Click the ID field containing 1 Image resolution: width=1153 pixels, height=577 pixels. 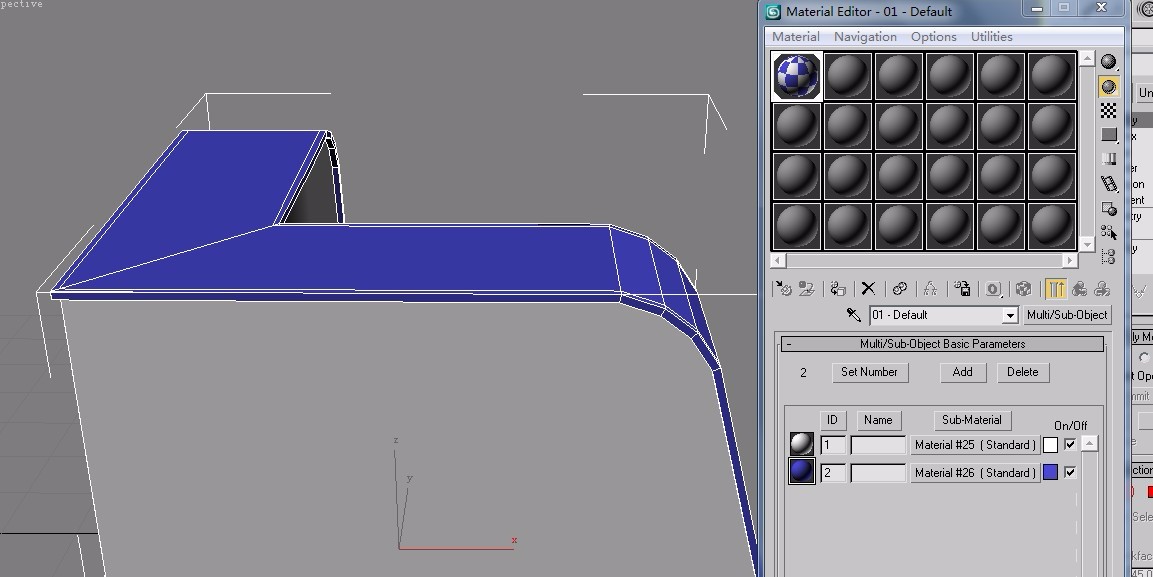pyautogui.click(x=832, y=445)
